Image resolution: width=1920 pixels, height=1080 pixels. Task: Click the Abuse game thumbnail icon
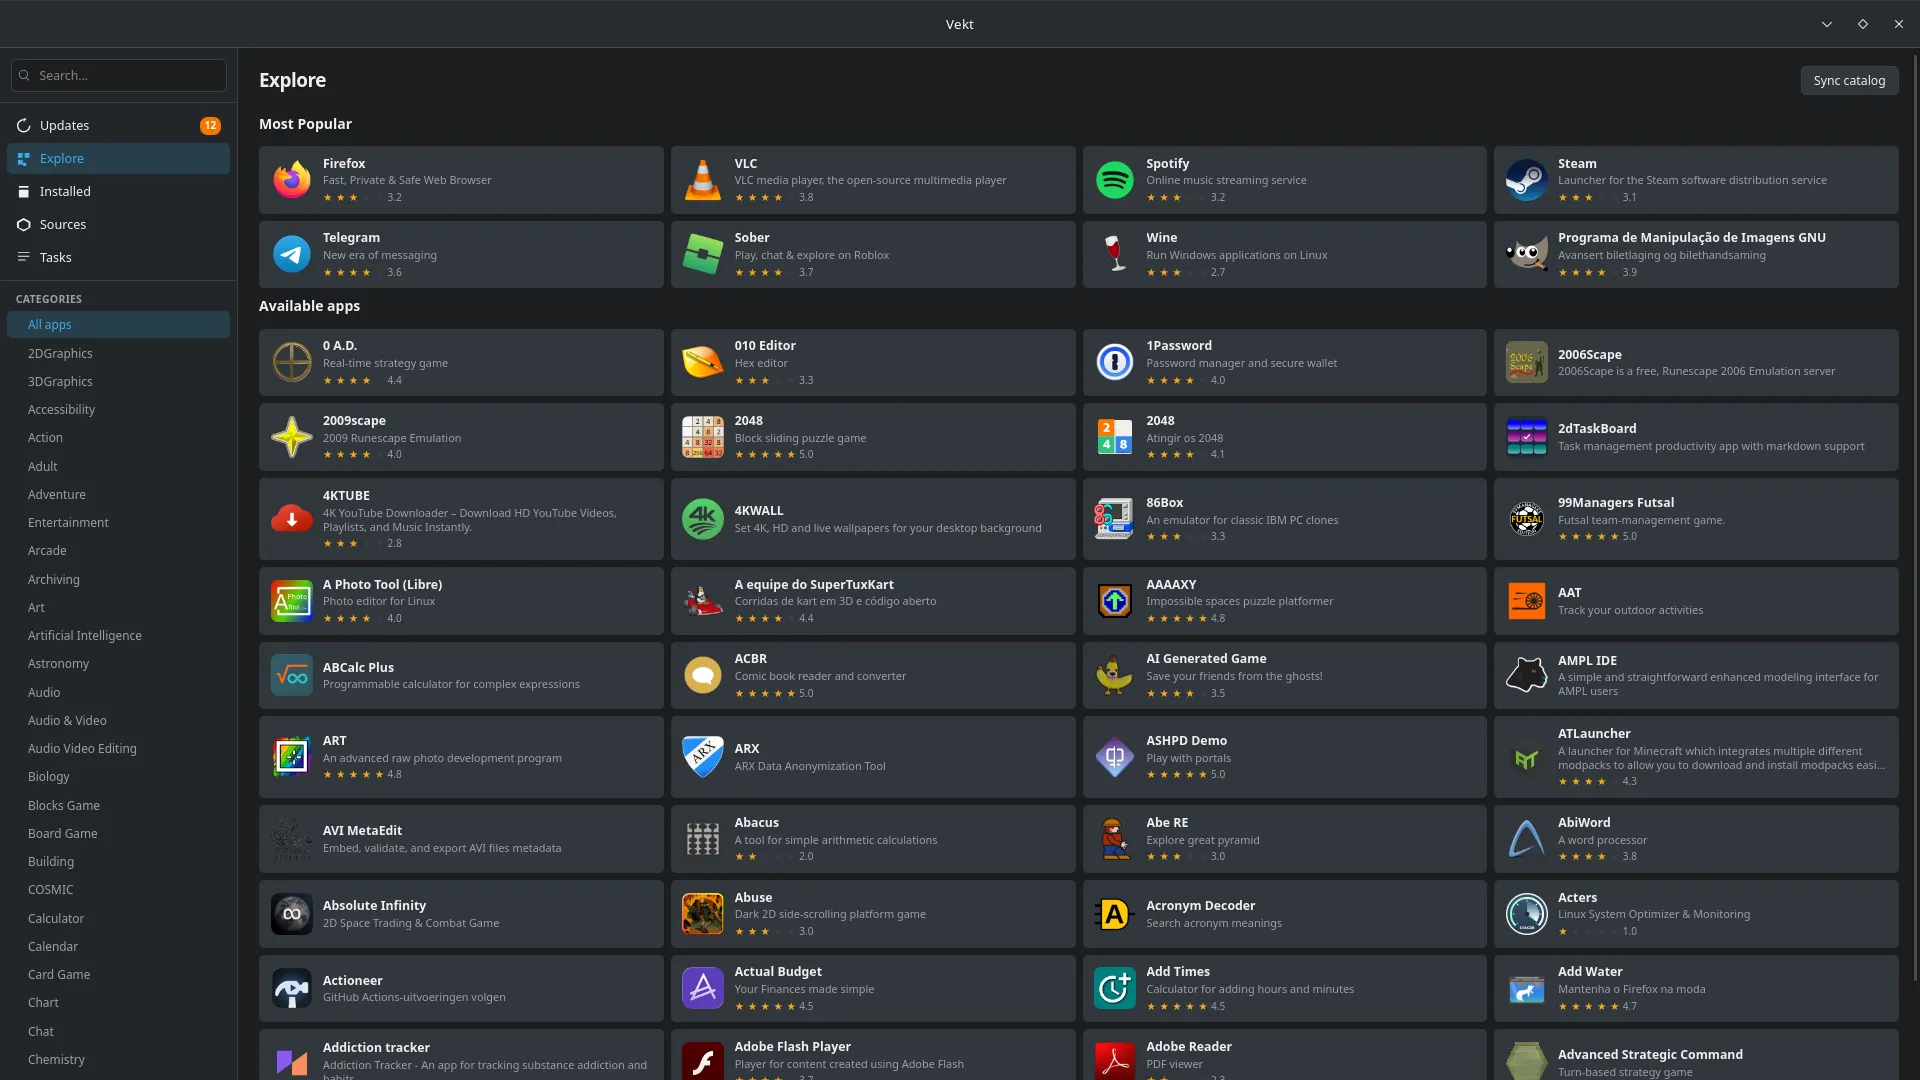(703, 914)
